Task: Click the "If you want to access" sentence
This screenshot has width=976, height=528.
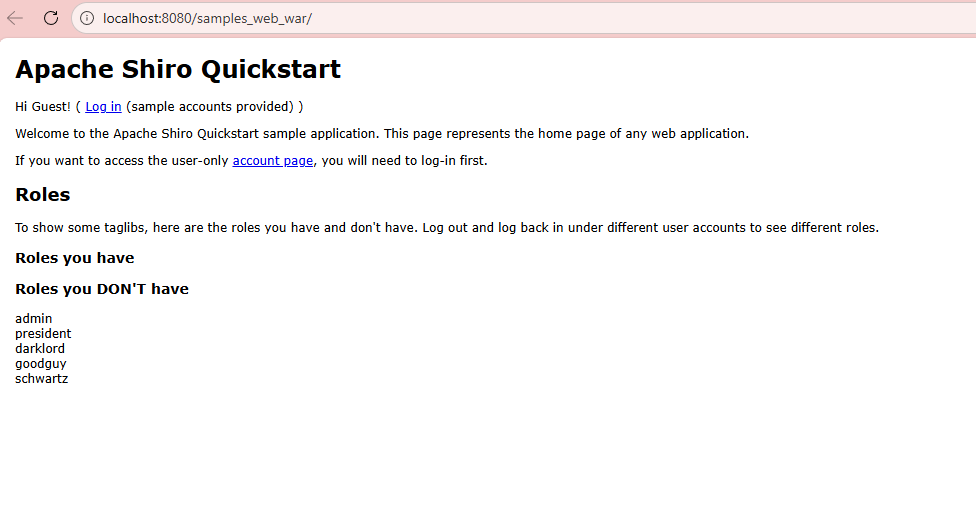Action: click(122, 161)
